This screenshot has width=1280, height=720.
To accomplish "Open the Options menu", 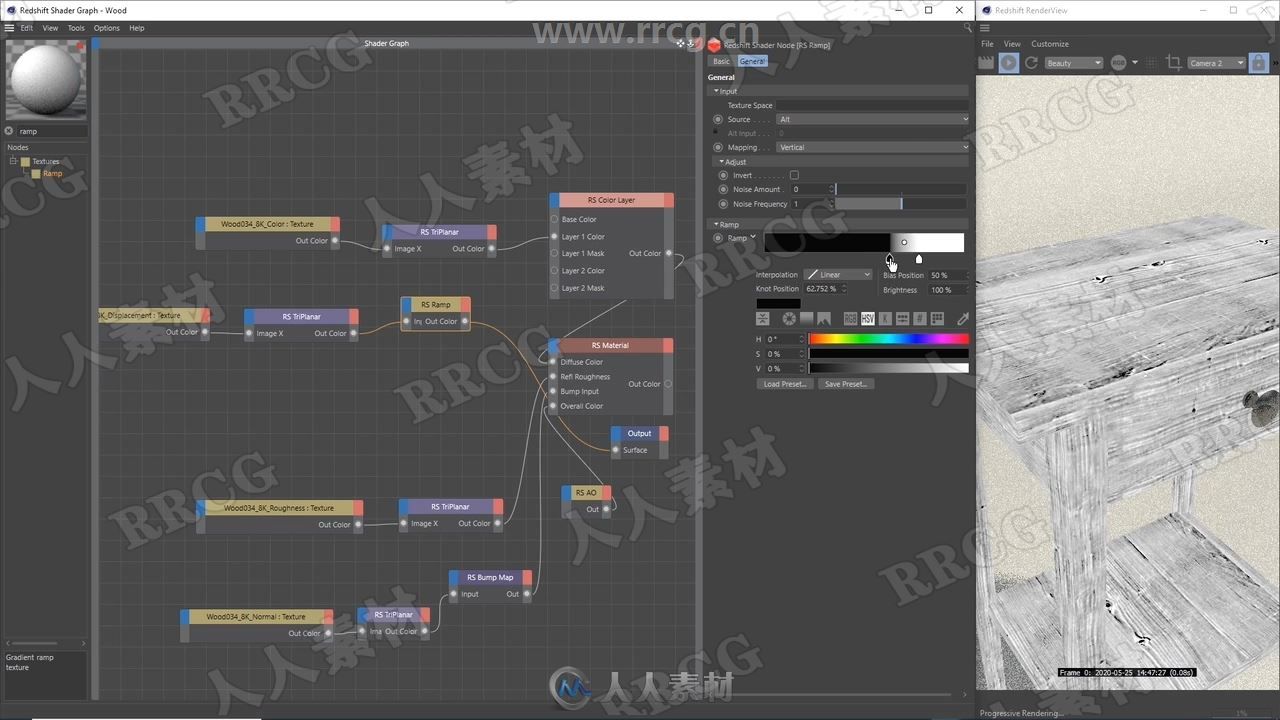I will point(106,28).
